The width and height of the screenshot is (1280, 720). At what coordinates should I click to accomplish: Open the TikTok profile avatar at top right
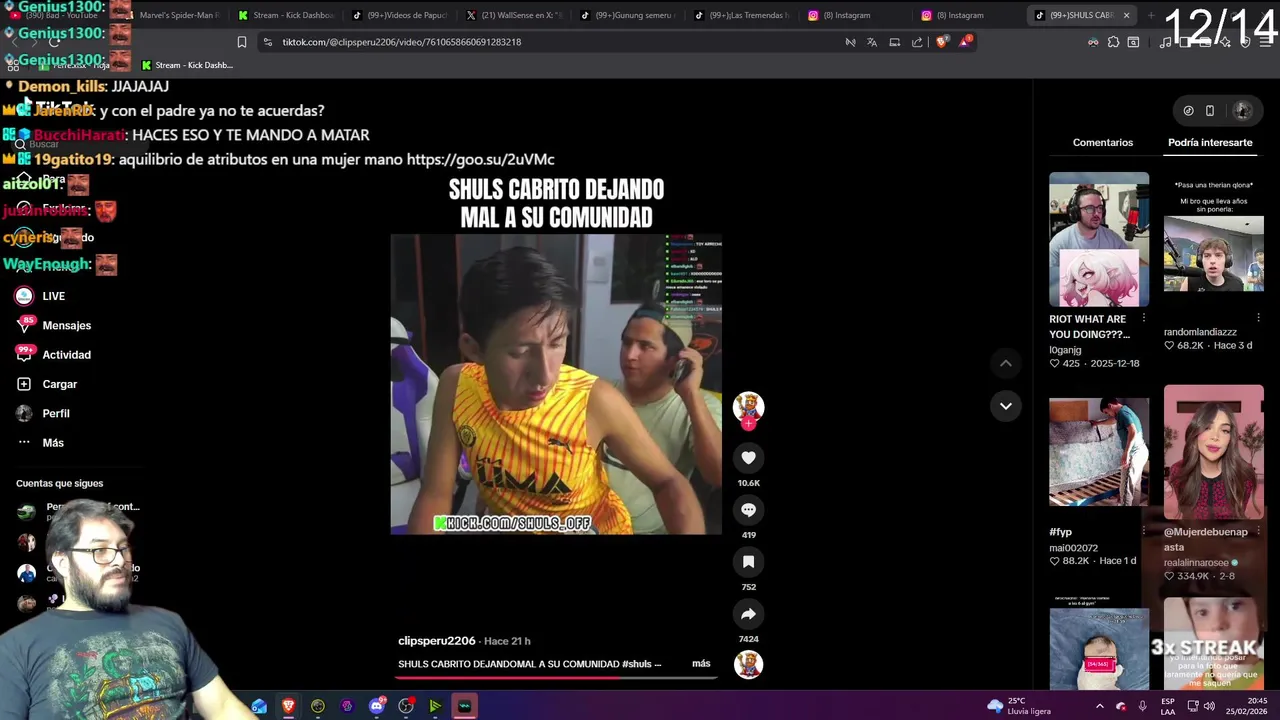coord(1242,110)
